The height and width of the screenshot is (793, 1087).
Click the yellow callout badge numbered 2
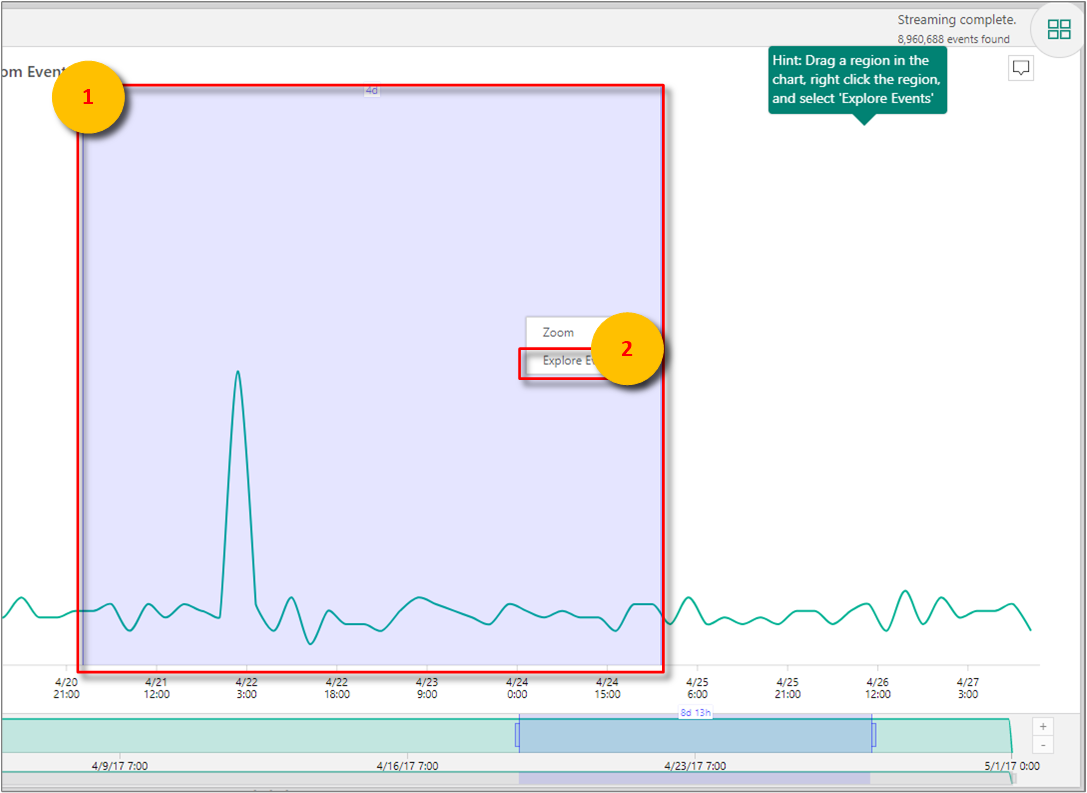click(627, 349)
